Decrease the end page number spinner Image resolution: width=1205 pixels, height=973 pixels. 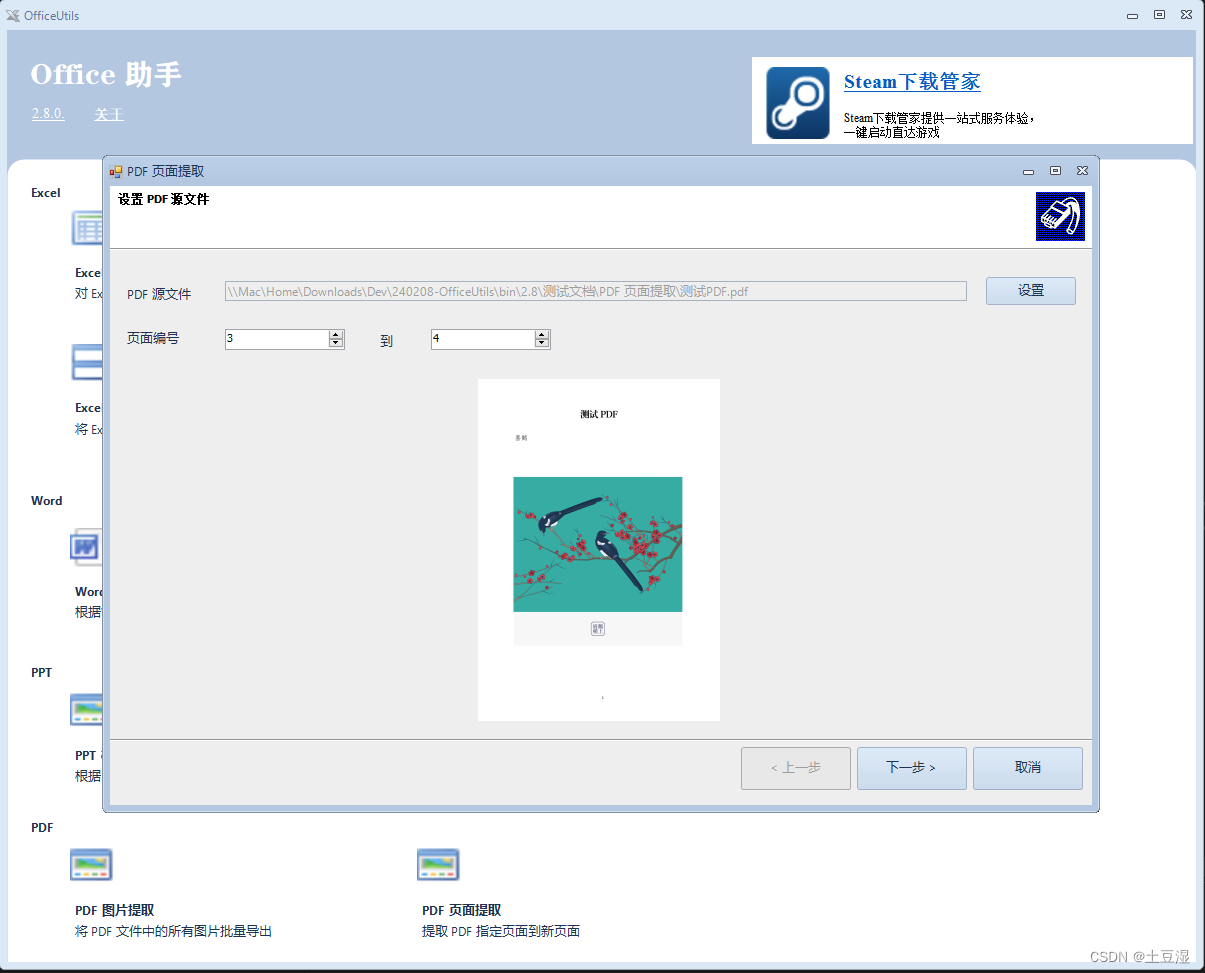(x=542, y=344)
